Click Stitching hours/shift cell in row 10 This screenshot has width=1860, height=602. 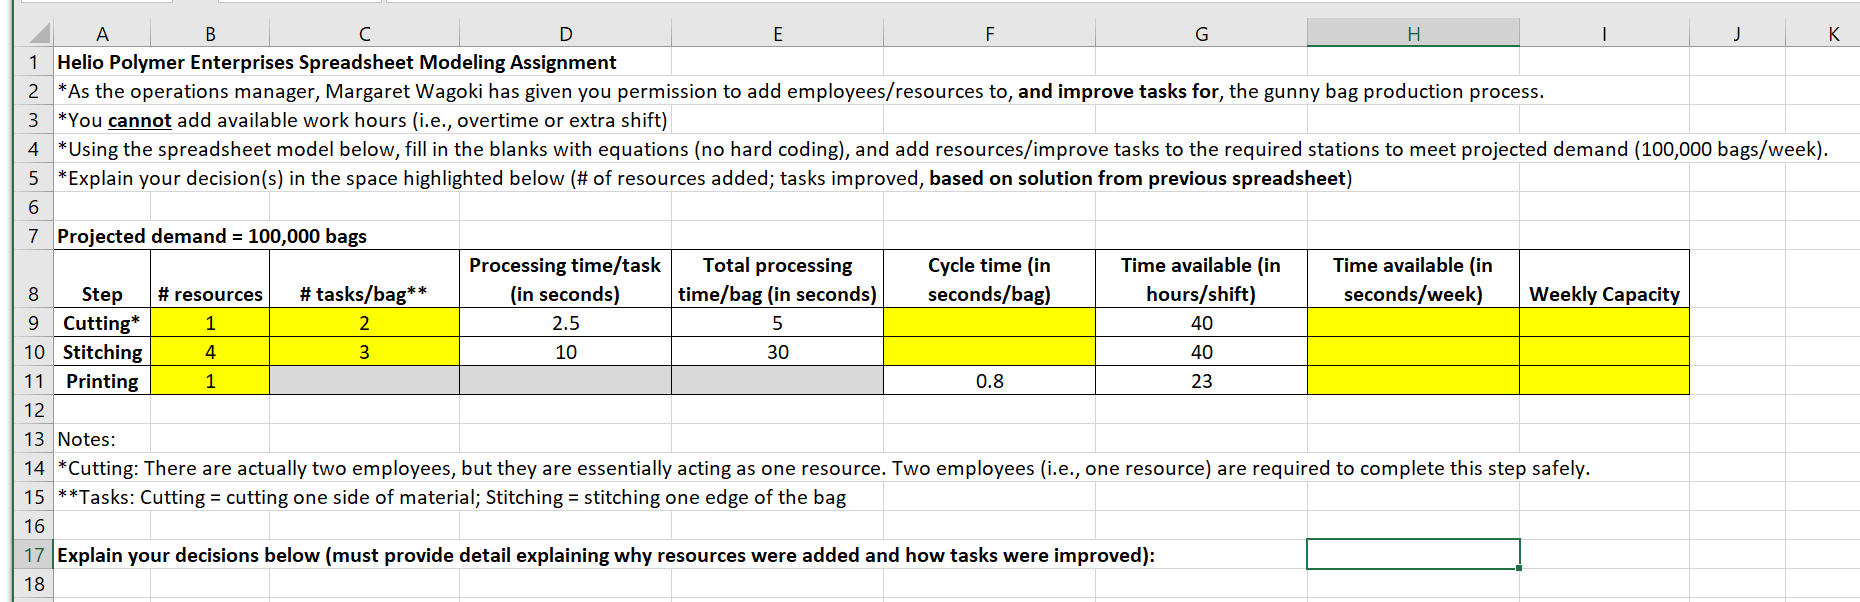tap(1202, 352)
